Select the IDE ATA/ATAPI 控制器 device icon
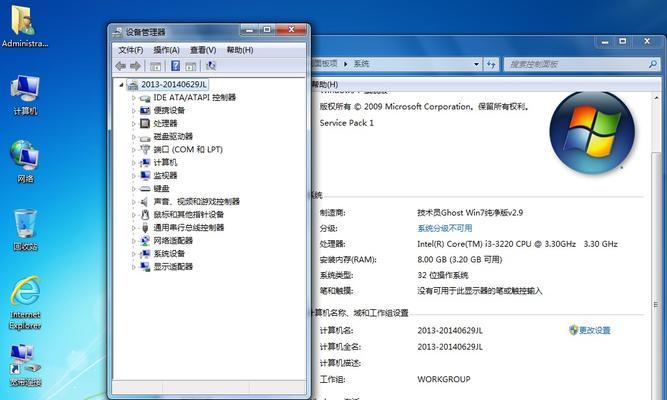This screenshot has width=667, height=400. pos(145,98)
